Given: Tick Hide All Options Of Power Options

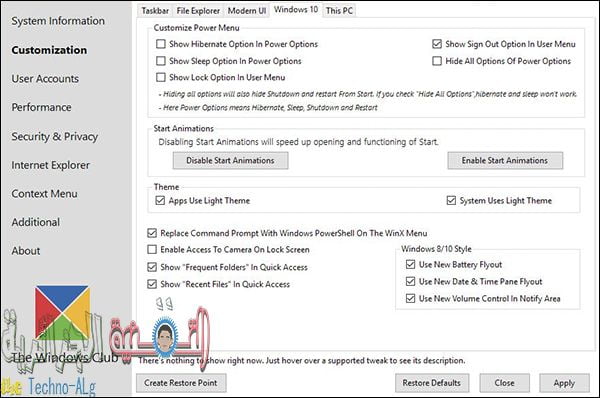Looking at the screenshot, I should point(437,61).
